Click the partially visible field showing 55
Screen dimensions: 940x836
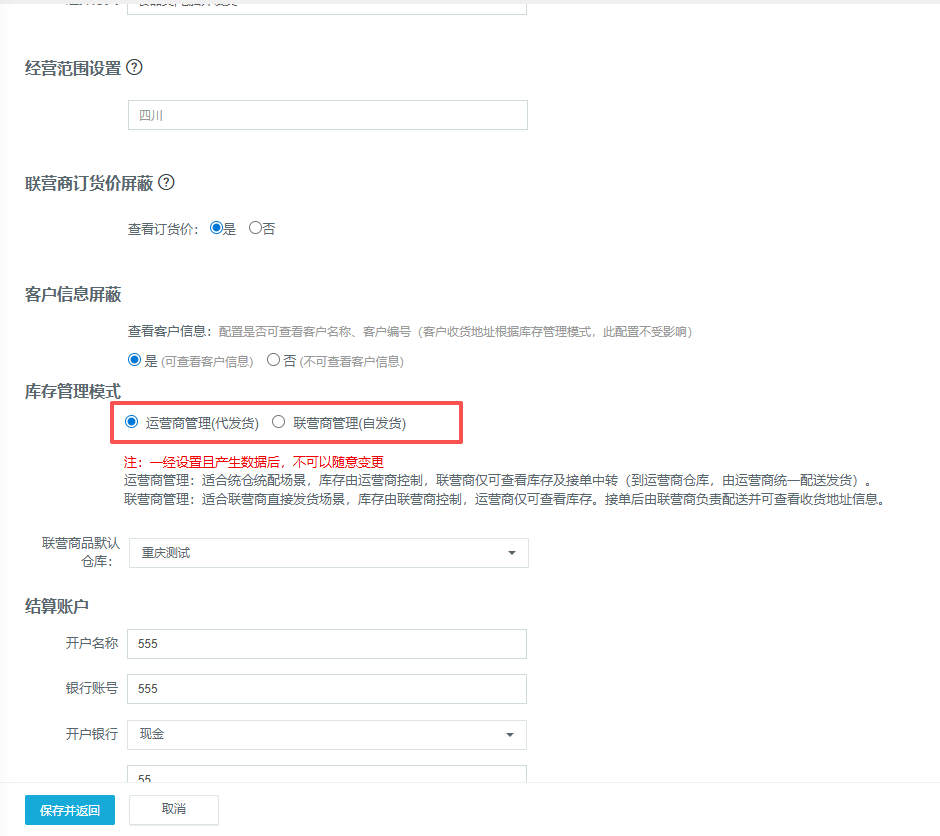pyautogui.click(x=327, y=774)
